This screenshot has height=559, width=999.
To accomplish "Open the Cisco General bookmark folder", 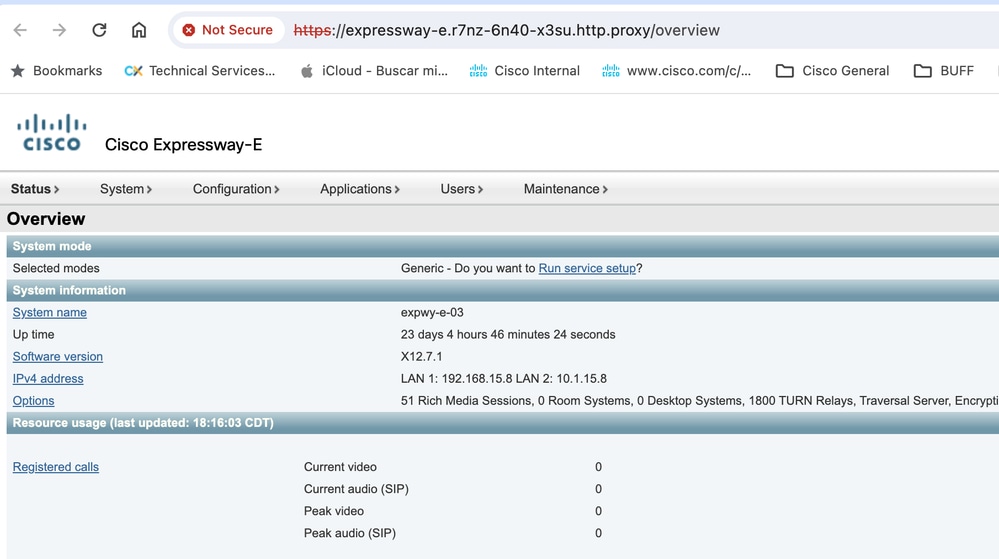I will (x=832, y=71).
